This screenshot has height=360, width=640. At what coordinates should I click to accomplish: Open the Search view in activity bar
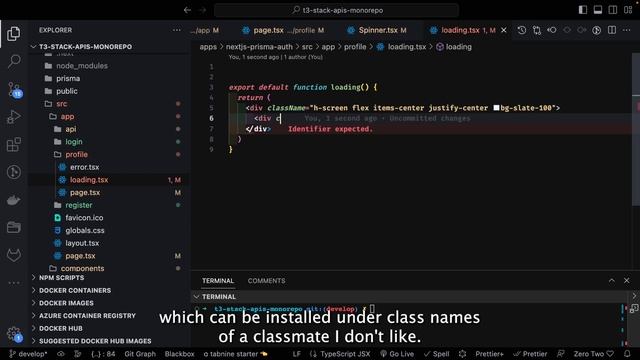tap(14, 61)
